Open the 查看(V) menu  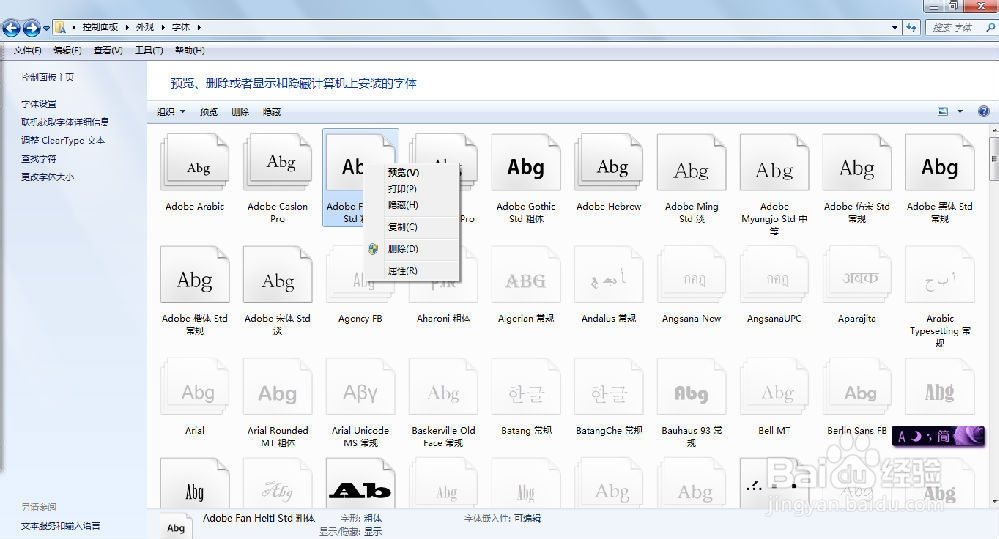108,50
